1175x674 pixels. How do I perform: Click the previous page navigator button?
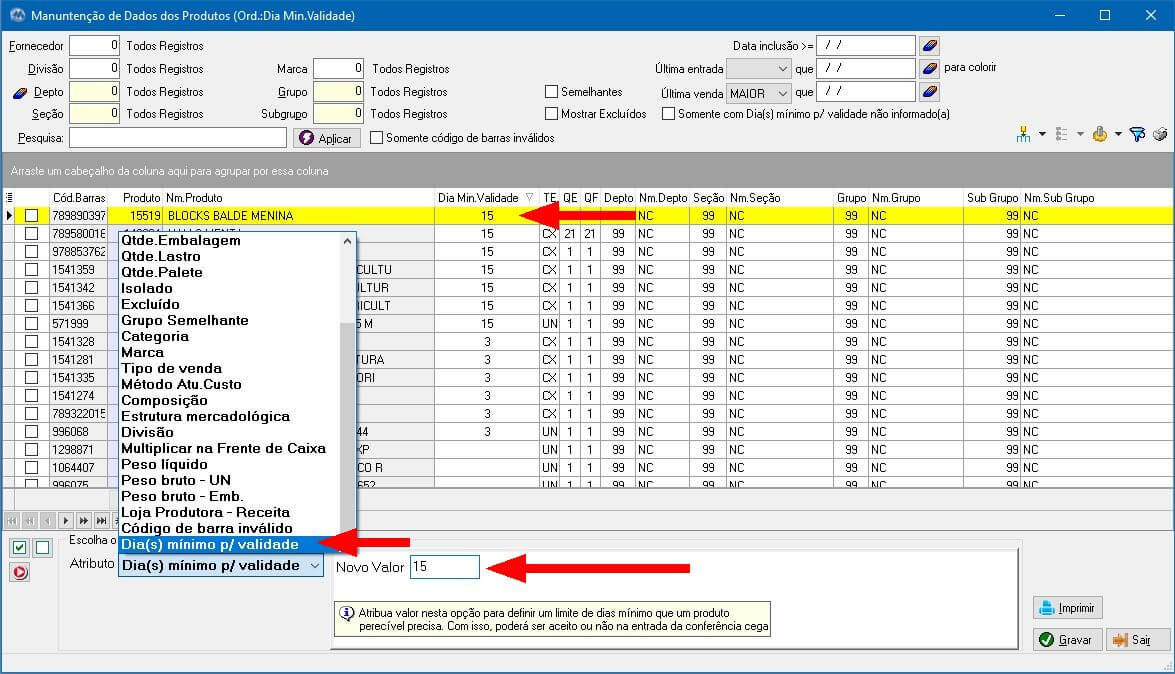[30, 520]
